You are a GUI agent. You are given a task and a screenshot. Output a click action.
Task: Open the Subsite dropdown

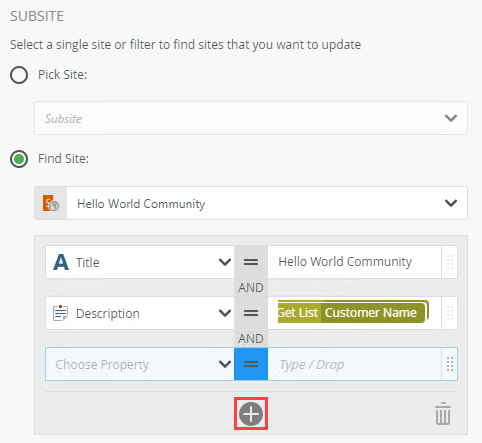tap(251, 118)
